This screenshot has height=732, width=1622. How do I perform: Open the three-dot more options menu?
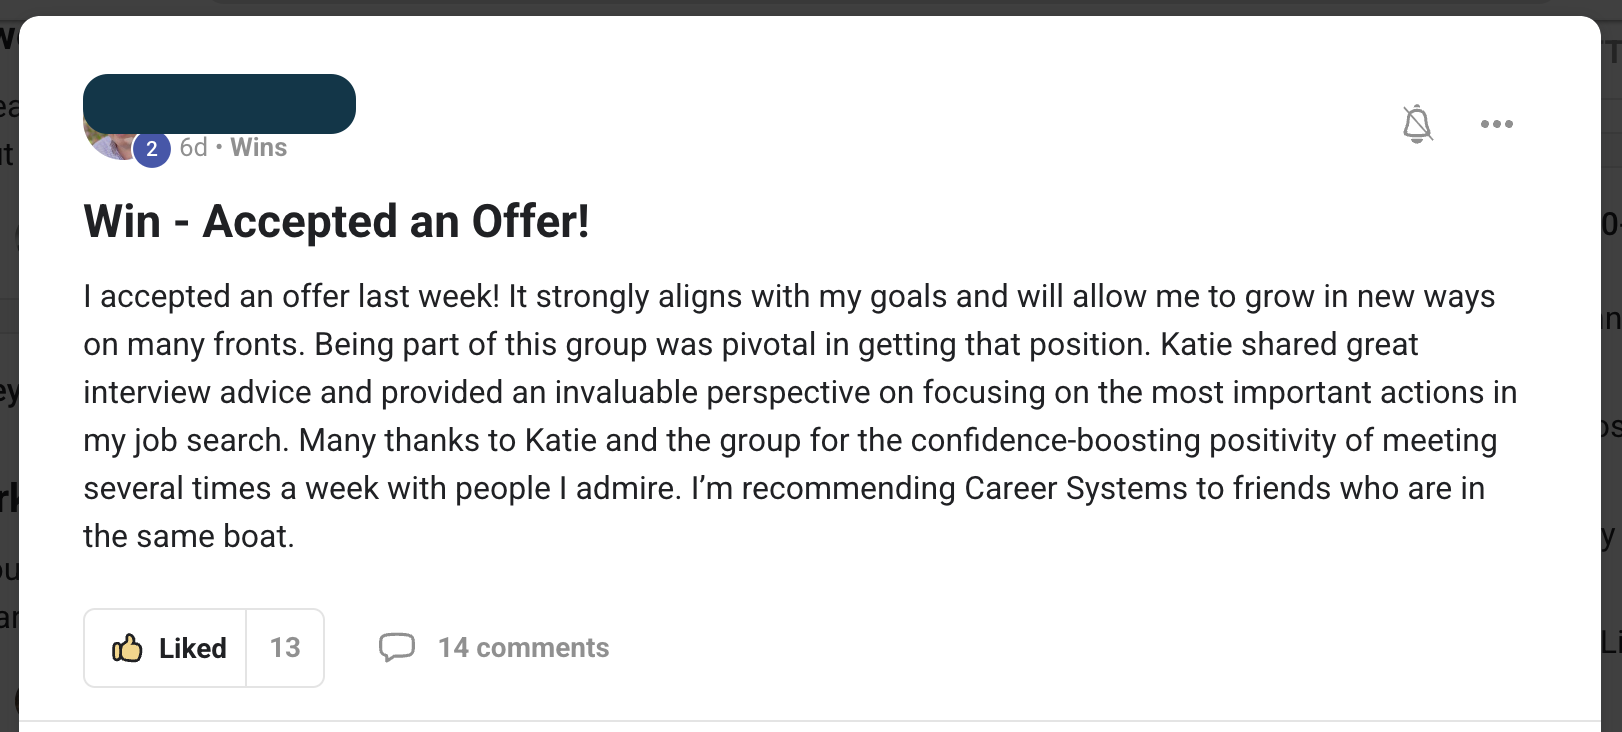[1496, 124]
